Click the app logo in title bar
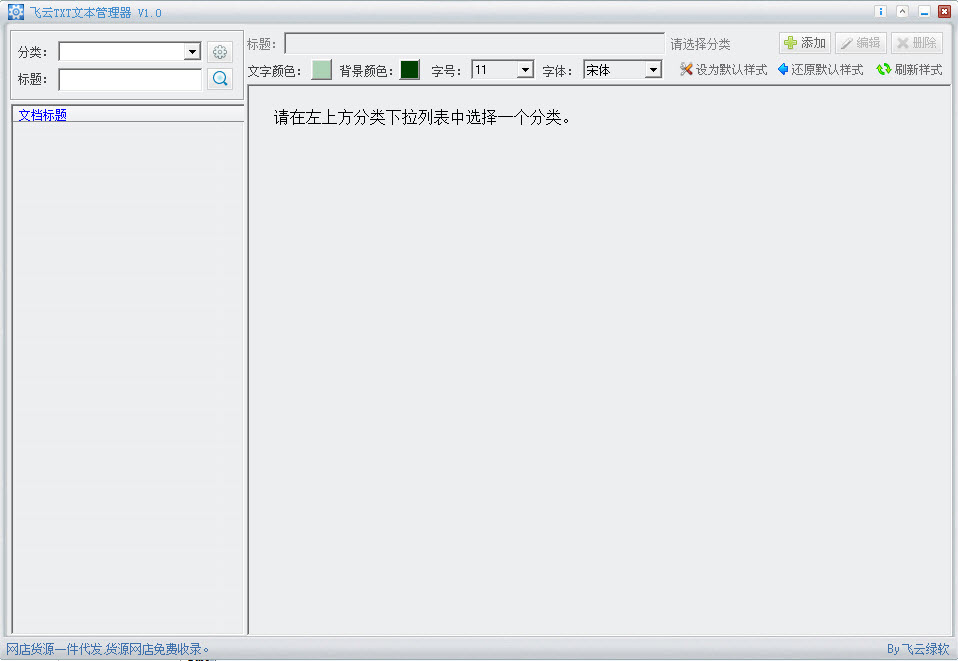958x661 pixels. [x=16, y=12]
